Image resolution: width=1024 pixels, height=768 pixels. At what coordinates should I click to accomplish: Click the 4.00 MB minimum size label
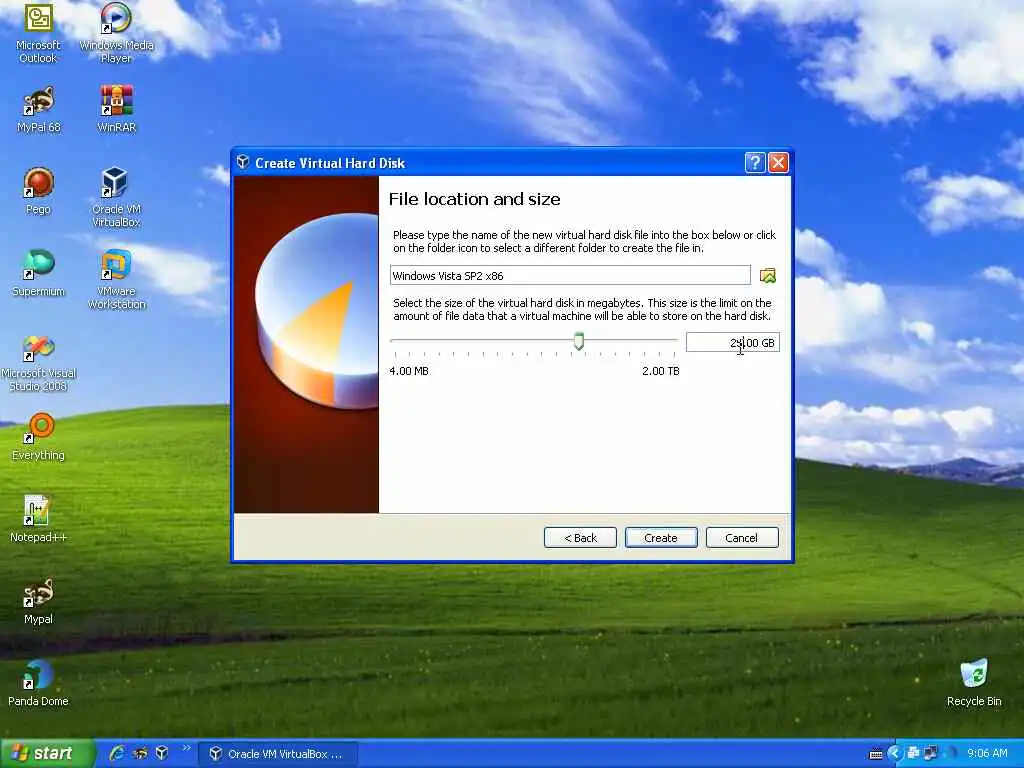click(x=409, y=371)
